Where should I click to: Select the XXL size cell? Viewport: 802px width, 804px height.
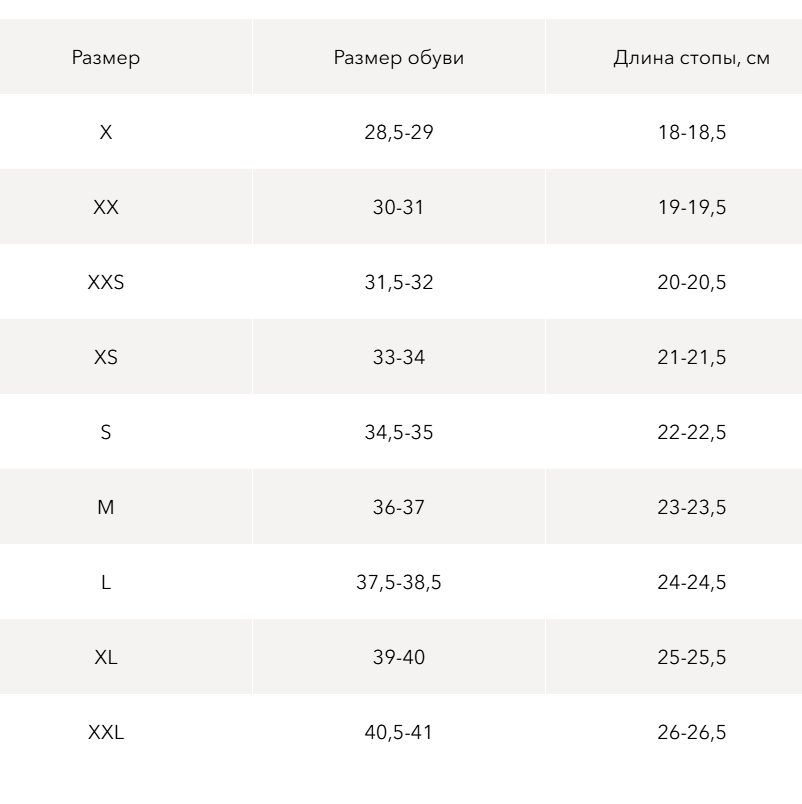pyautogui.click(x=106, y=733)
